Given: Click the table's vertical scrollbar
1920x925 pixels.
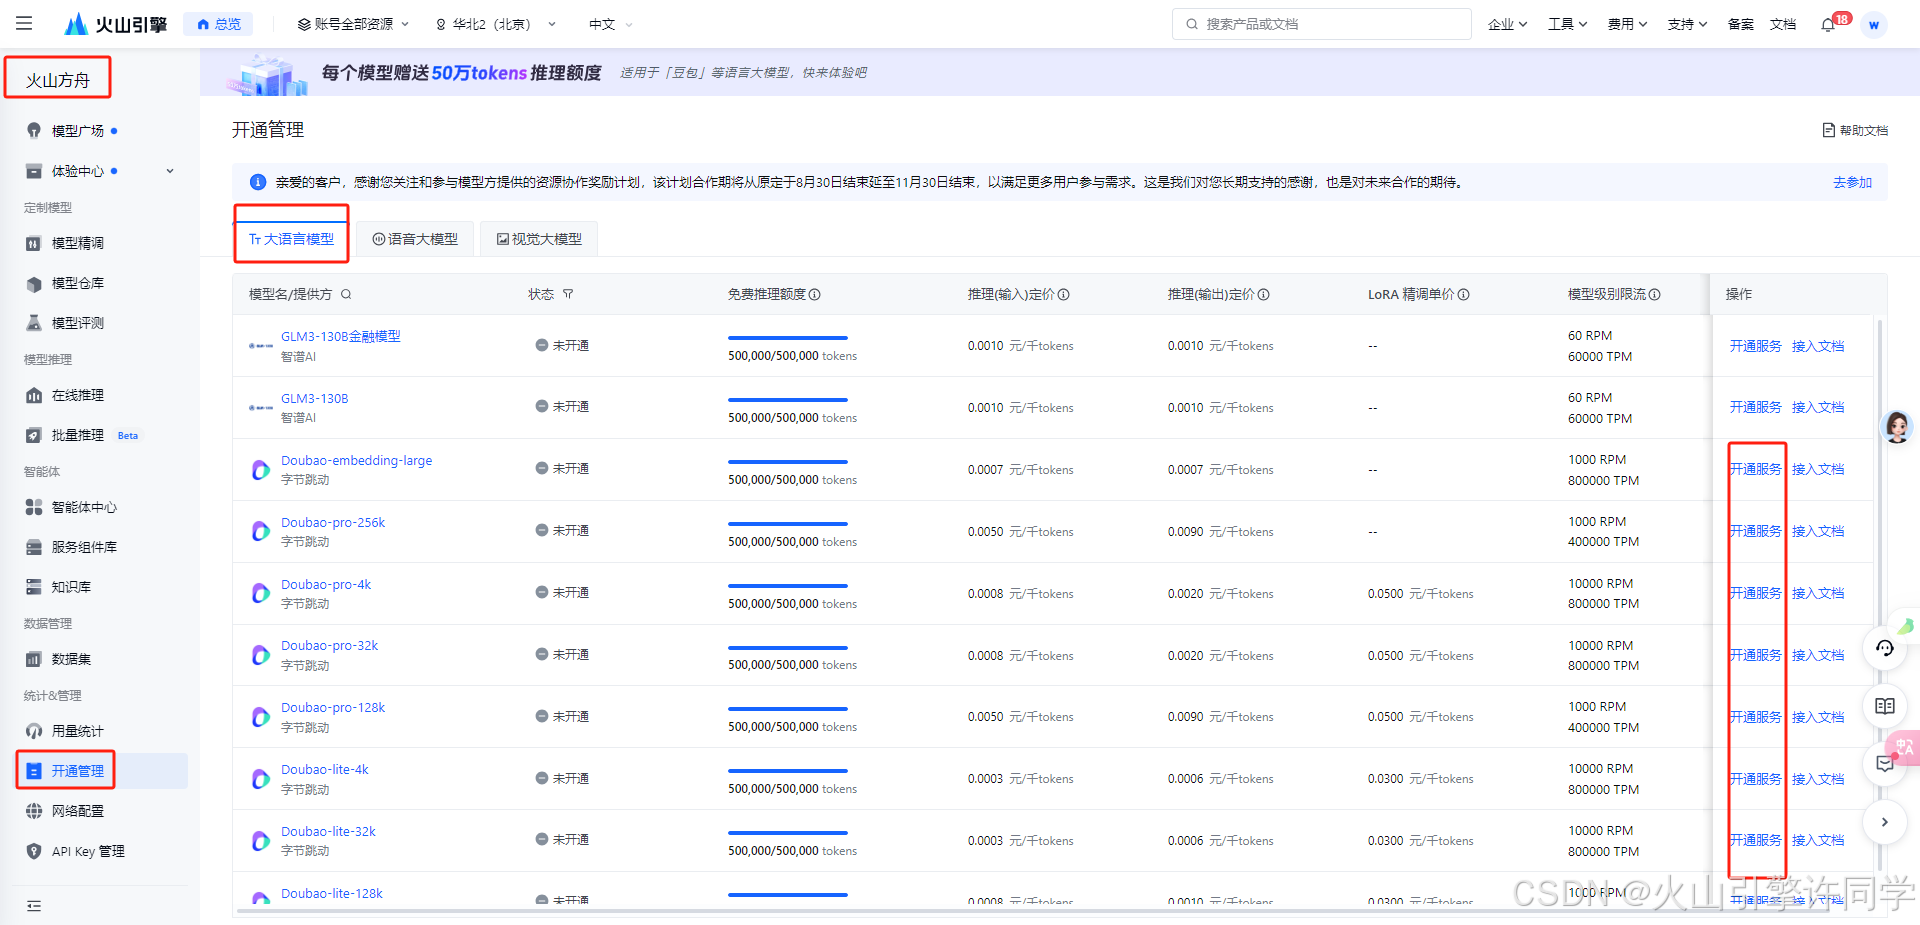Looking at the screenshot, I should tap(1880, 595).
